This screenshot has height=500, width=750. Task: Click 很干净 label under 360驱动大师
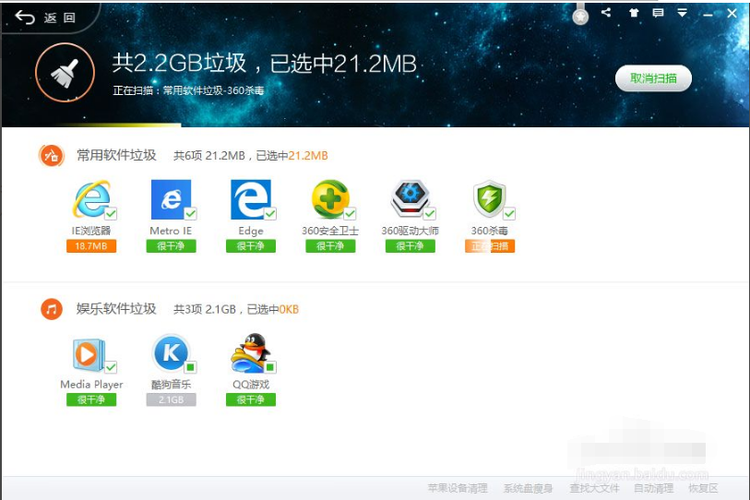click(x=410, y=246)
